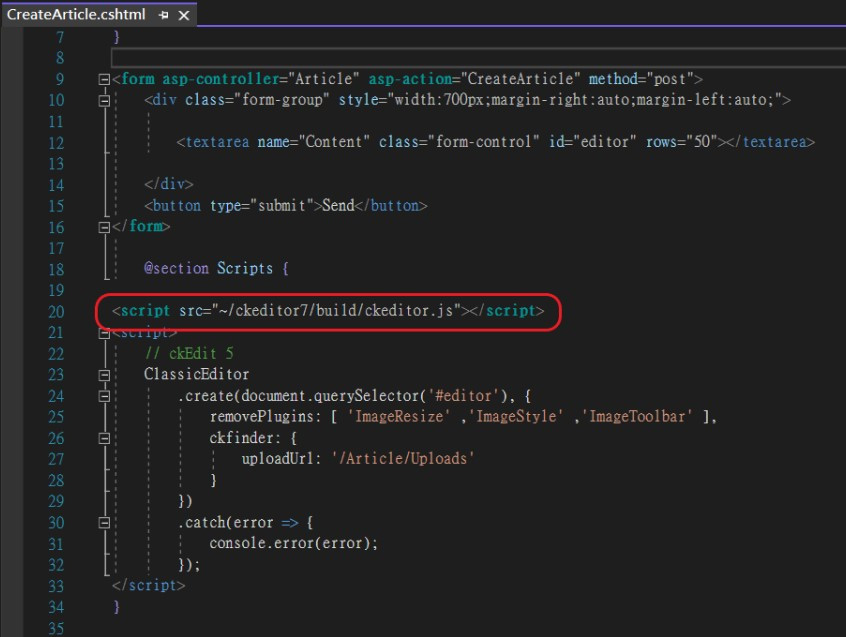Image resolution: width=846 pixels, height=637 pixels.
Task: Click the rows="50" attribute
Action: [681, 142]
